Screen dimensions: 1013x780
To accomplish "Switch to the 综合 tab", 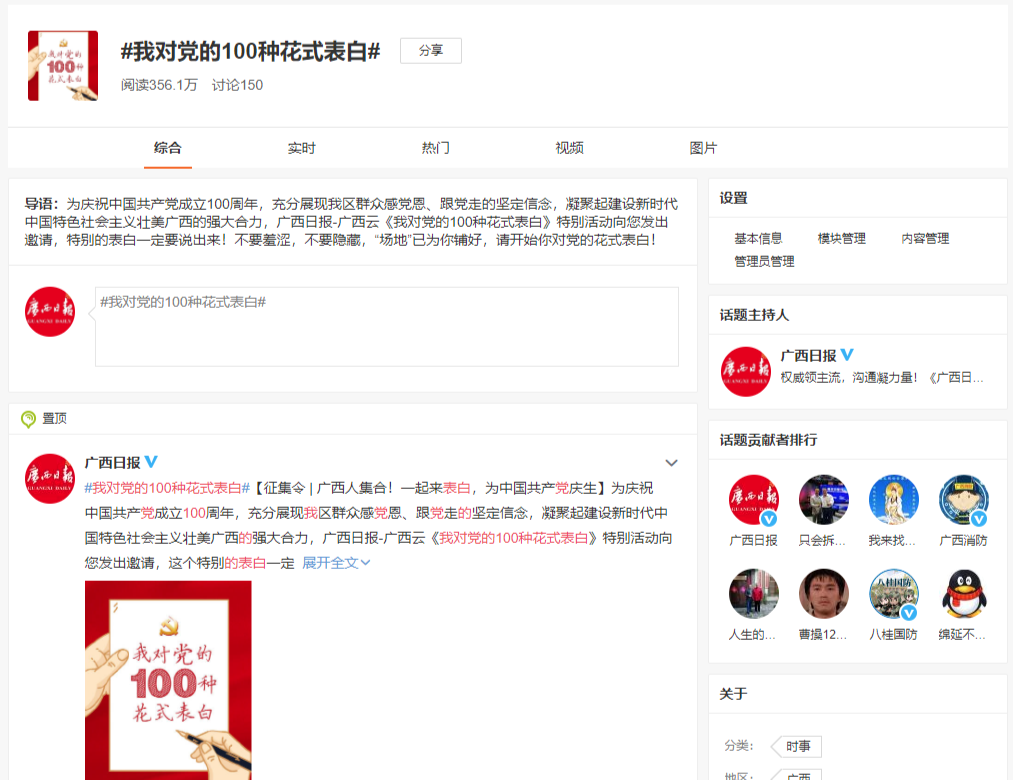I will pos(168,148).
